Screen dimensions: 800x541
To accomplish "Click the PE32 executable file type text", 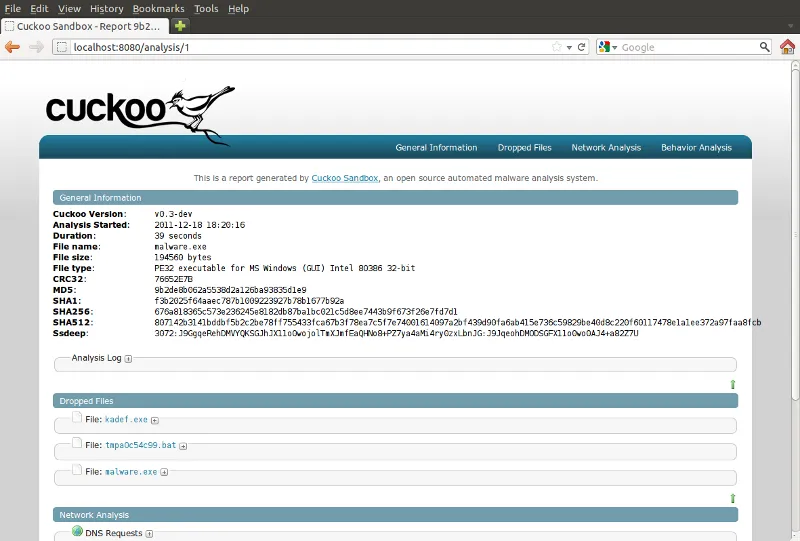I will tap(285, 268).
